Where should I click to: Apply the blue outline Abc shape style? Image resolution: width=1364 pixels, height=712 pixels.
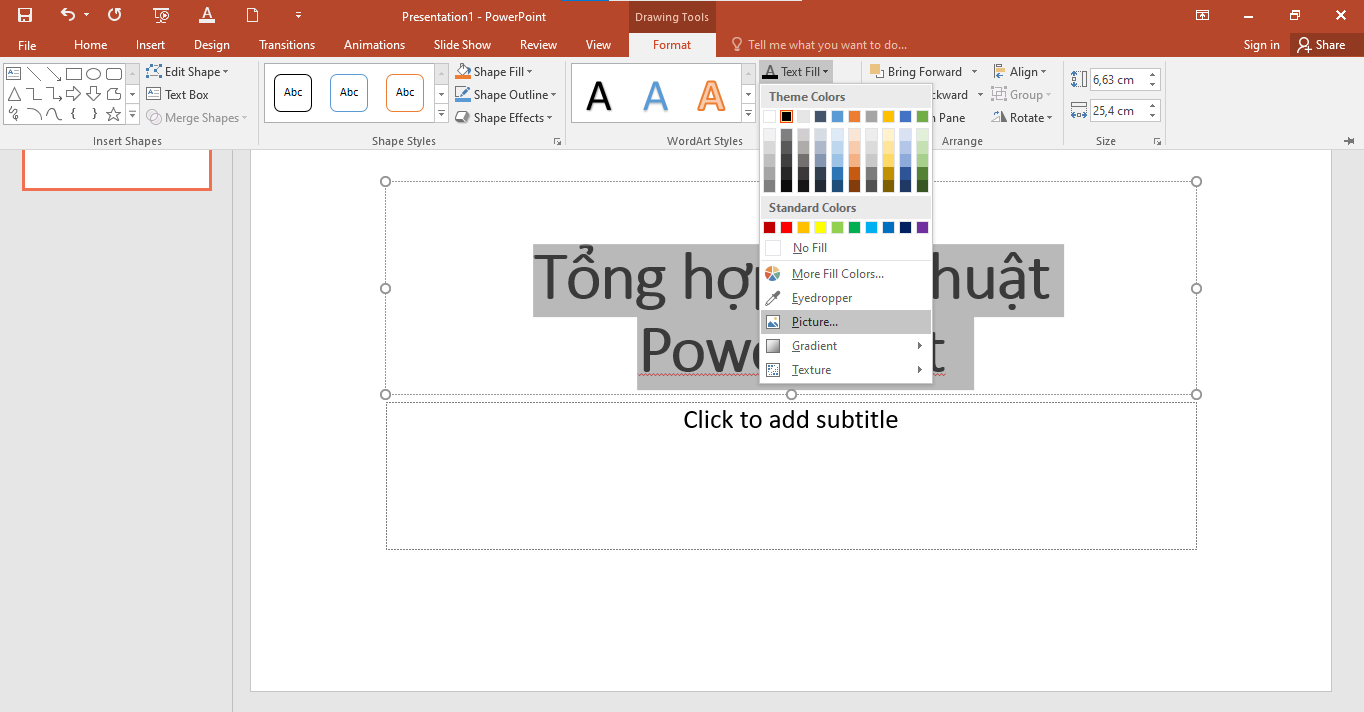coord(349,93)
